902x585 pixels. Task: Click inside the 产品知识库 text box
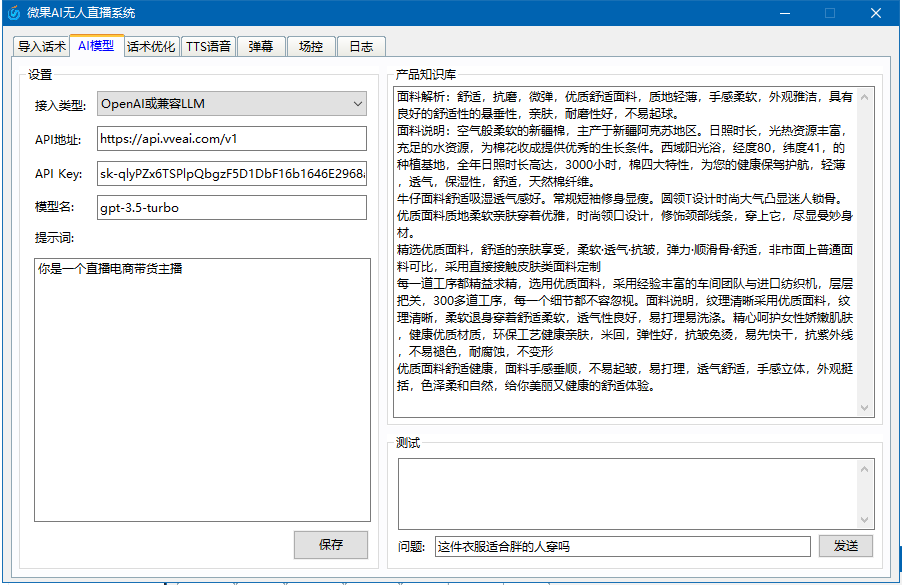click(625, 250)
